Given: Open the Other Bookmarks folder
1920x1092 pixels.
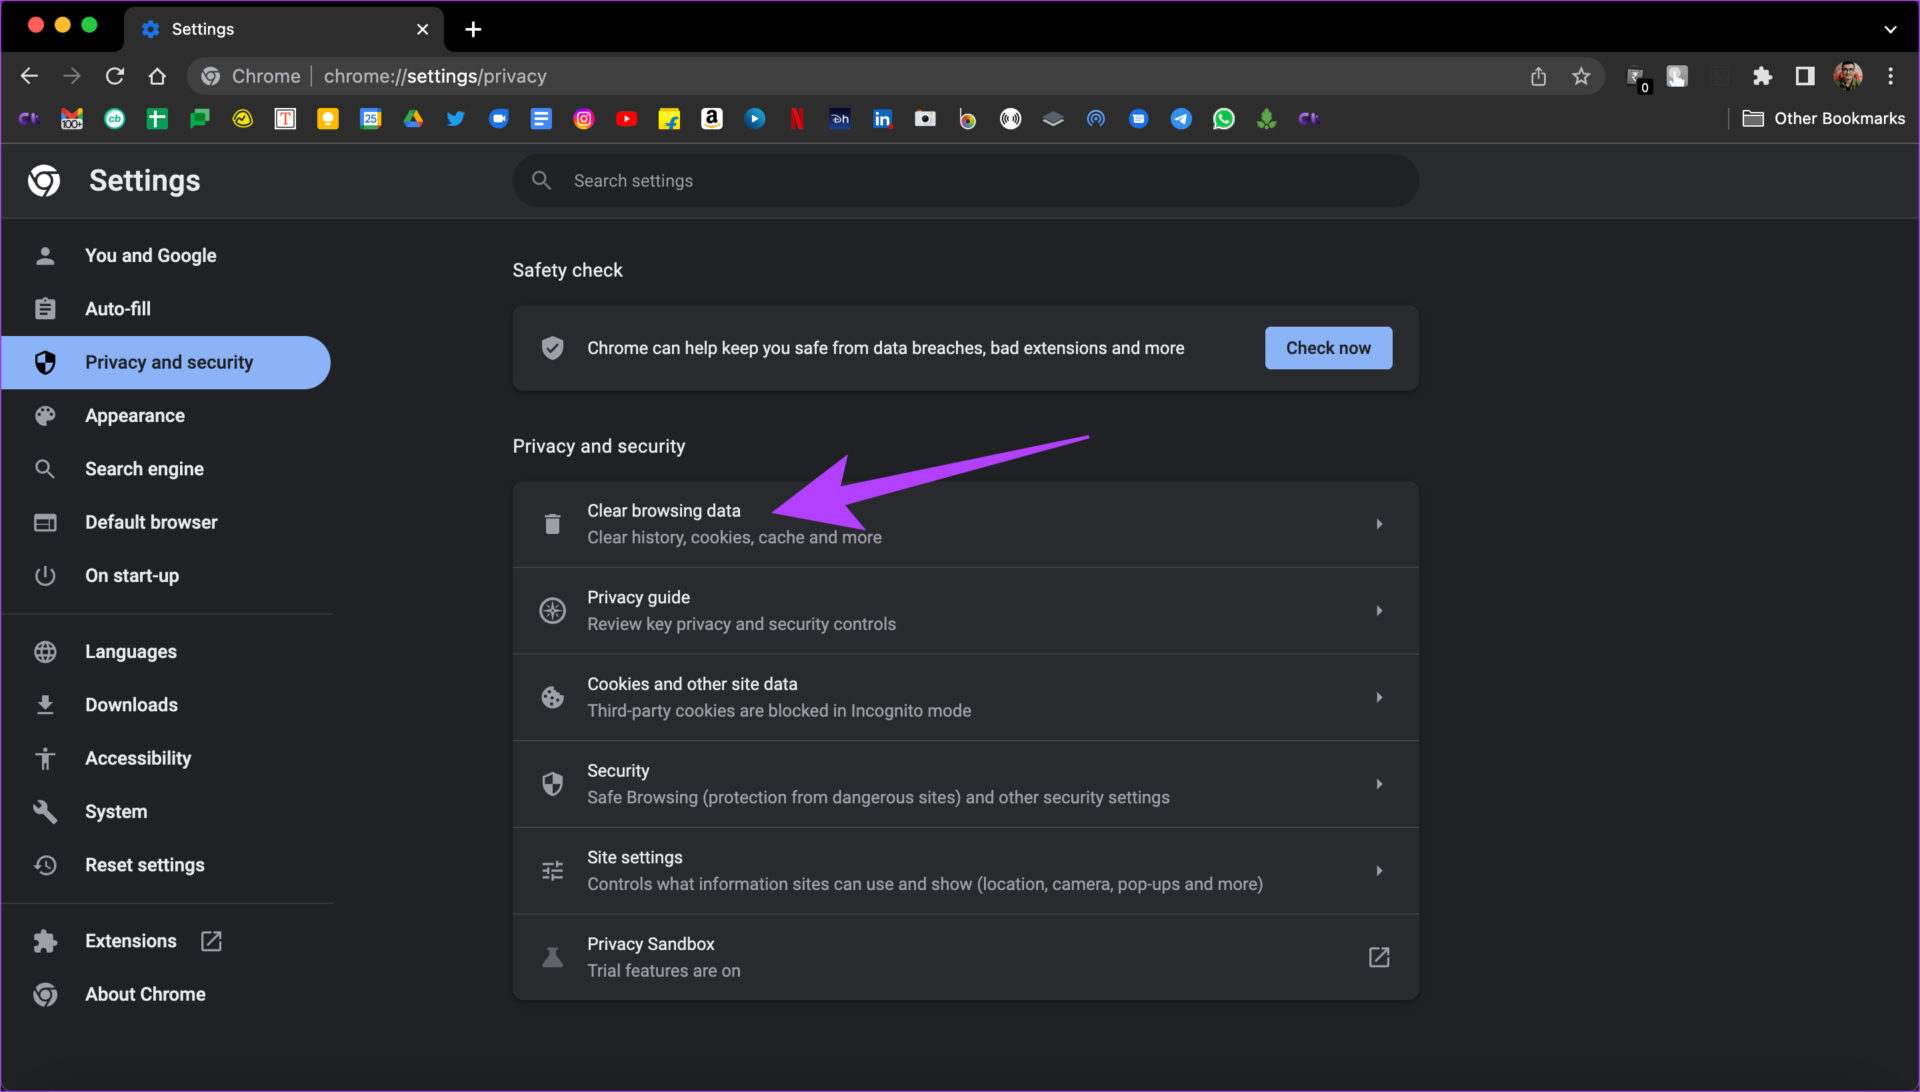Looking at the screenshot, I should point(1824,119).
